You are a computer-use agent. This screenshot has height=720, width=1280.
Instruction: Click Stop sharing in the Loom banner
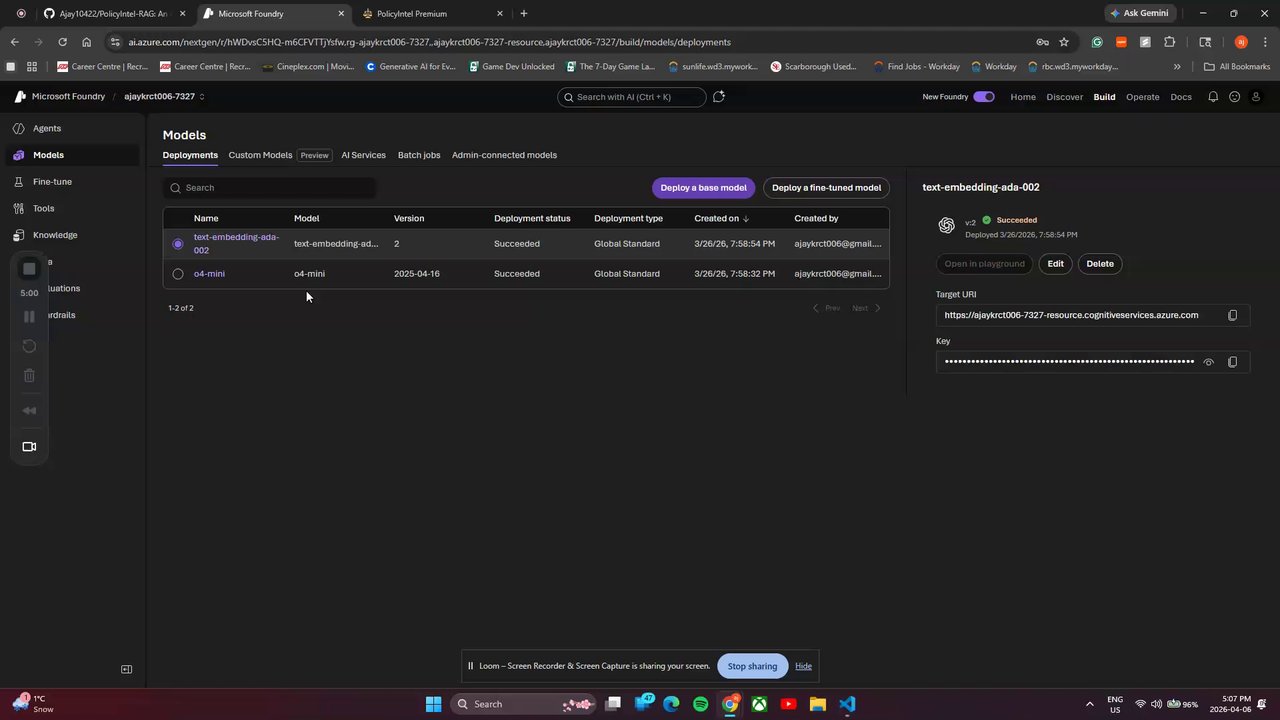point(752,666)
